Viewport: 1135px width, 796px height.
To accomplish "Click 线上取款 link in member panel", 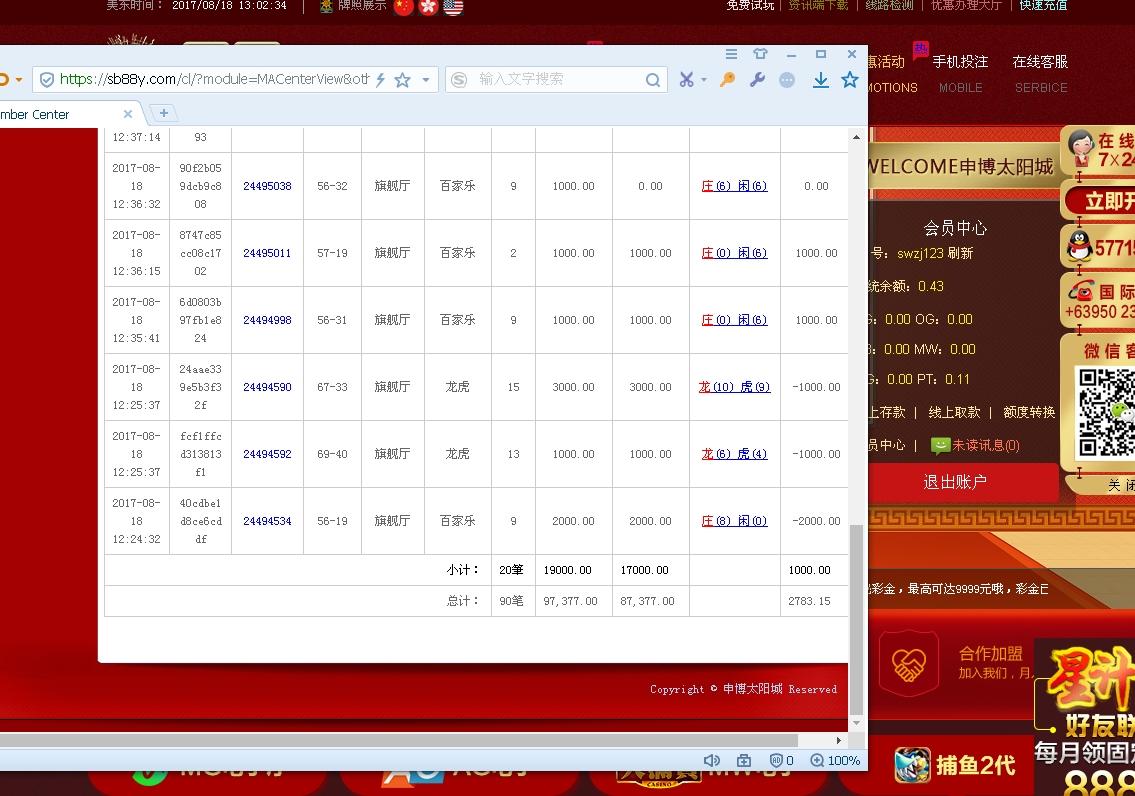I will point(954,412).
